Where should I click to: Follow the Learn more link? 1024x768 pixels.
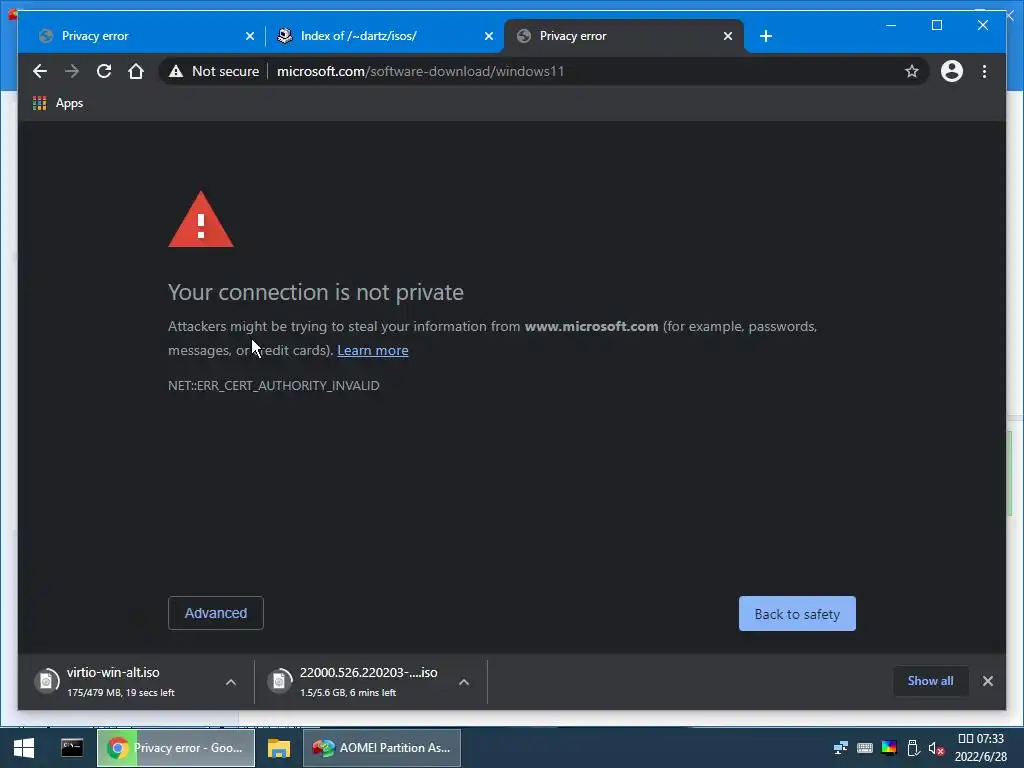click(x=372, y=351)
